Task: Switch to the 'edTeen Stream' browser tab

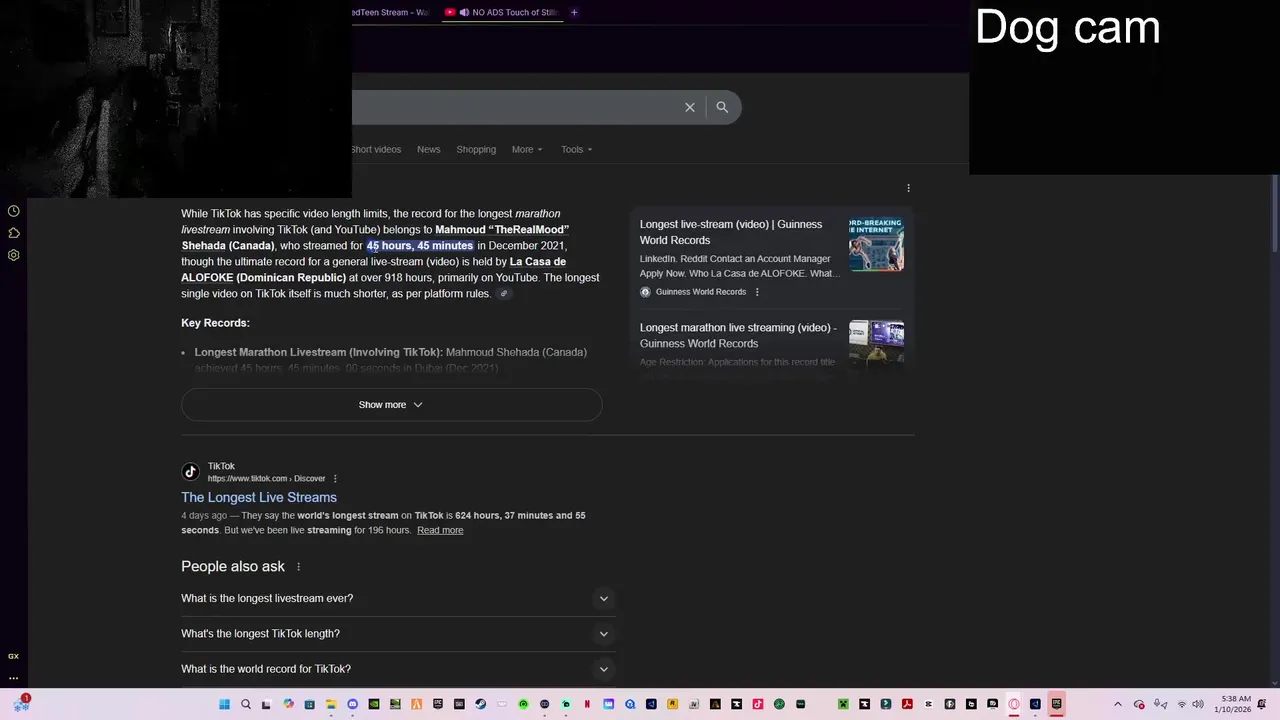Action: pyautogui.click(x=392, y=12)
